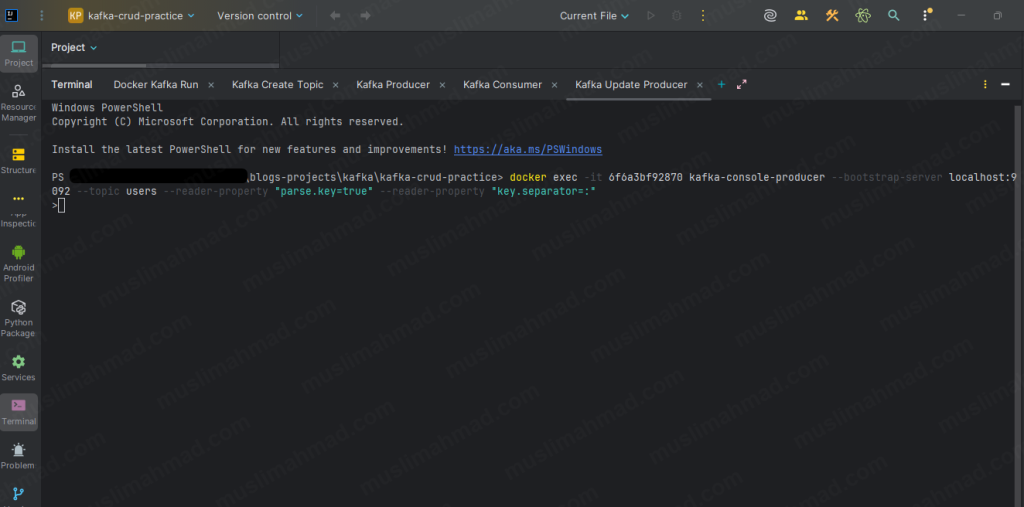Open the Android Profiler tool window
1024x507 pixels.
coord(19,263)
